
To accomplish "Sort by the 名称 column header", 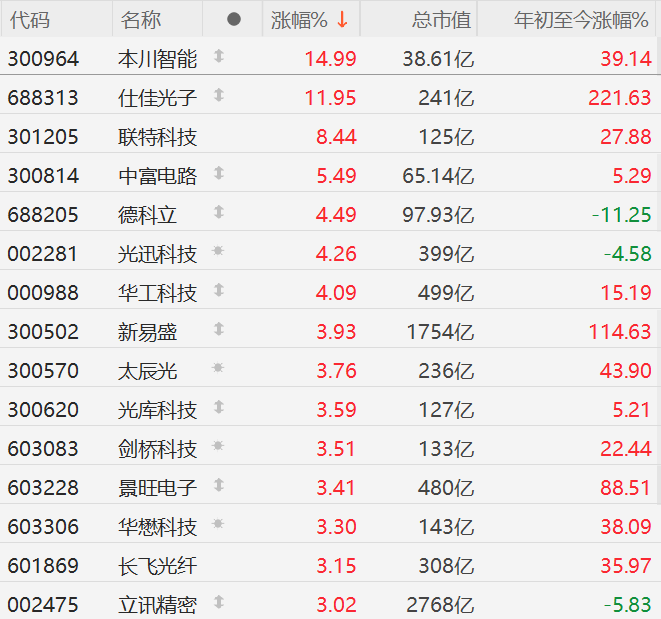I will [141, 20].
